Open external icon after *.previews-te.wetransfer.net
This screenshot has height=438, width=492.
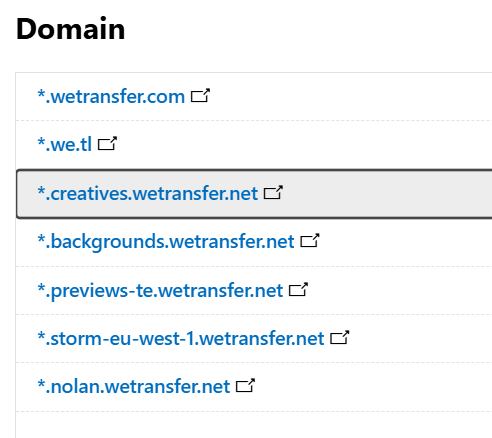298,290
